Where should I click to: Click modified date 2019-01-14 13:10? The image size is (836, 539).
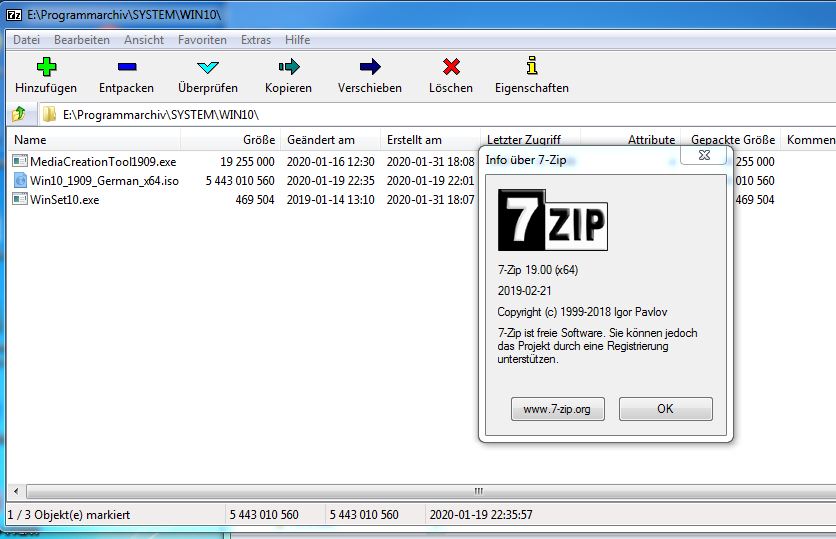point(331,200)
